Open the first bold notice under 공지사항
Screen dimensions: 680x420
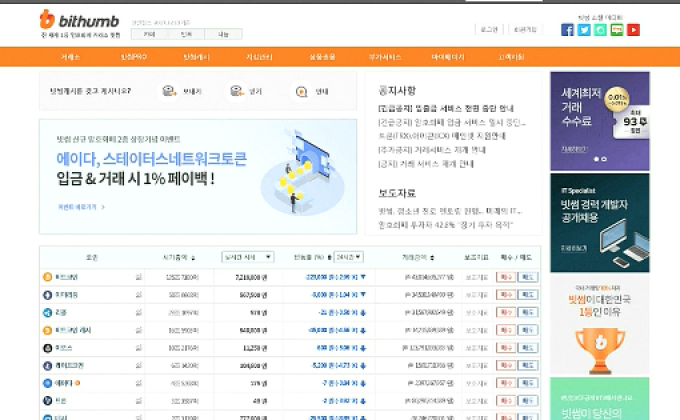[446, 108]
